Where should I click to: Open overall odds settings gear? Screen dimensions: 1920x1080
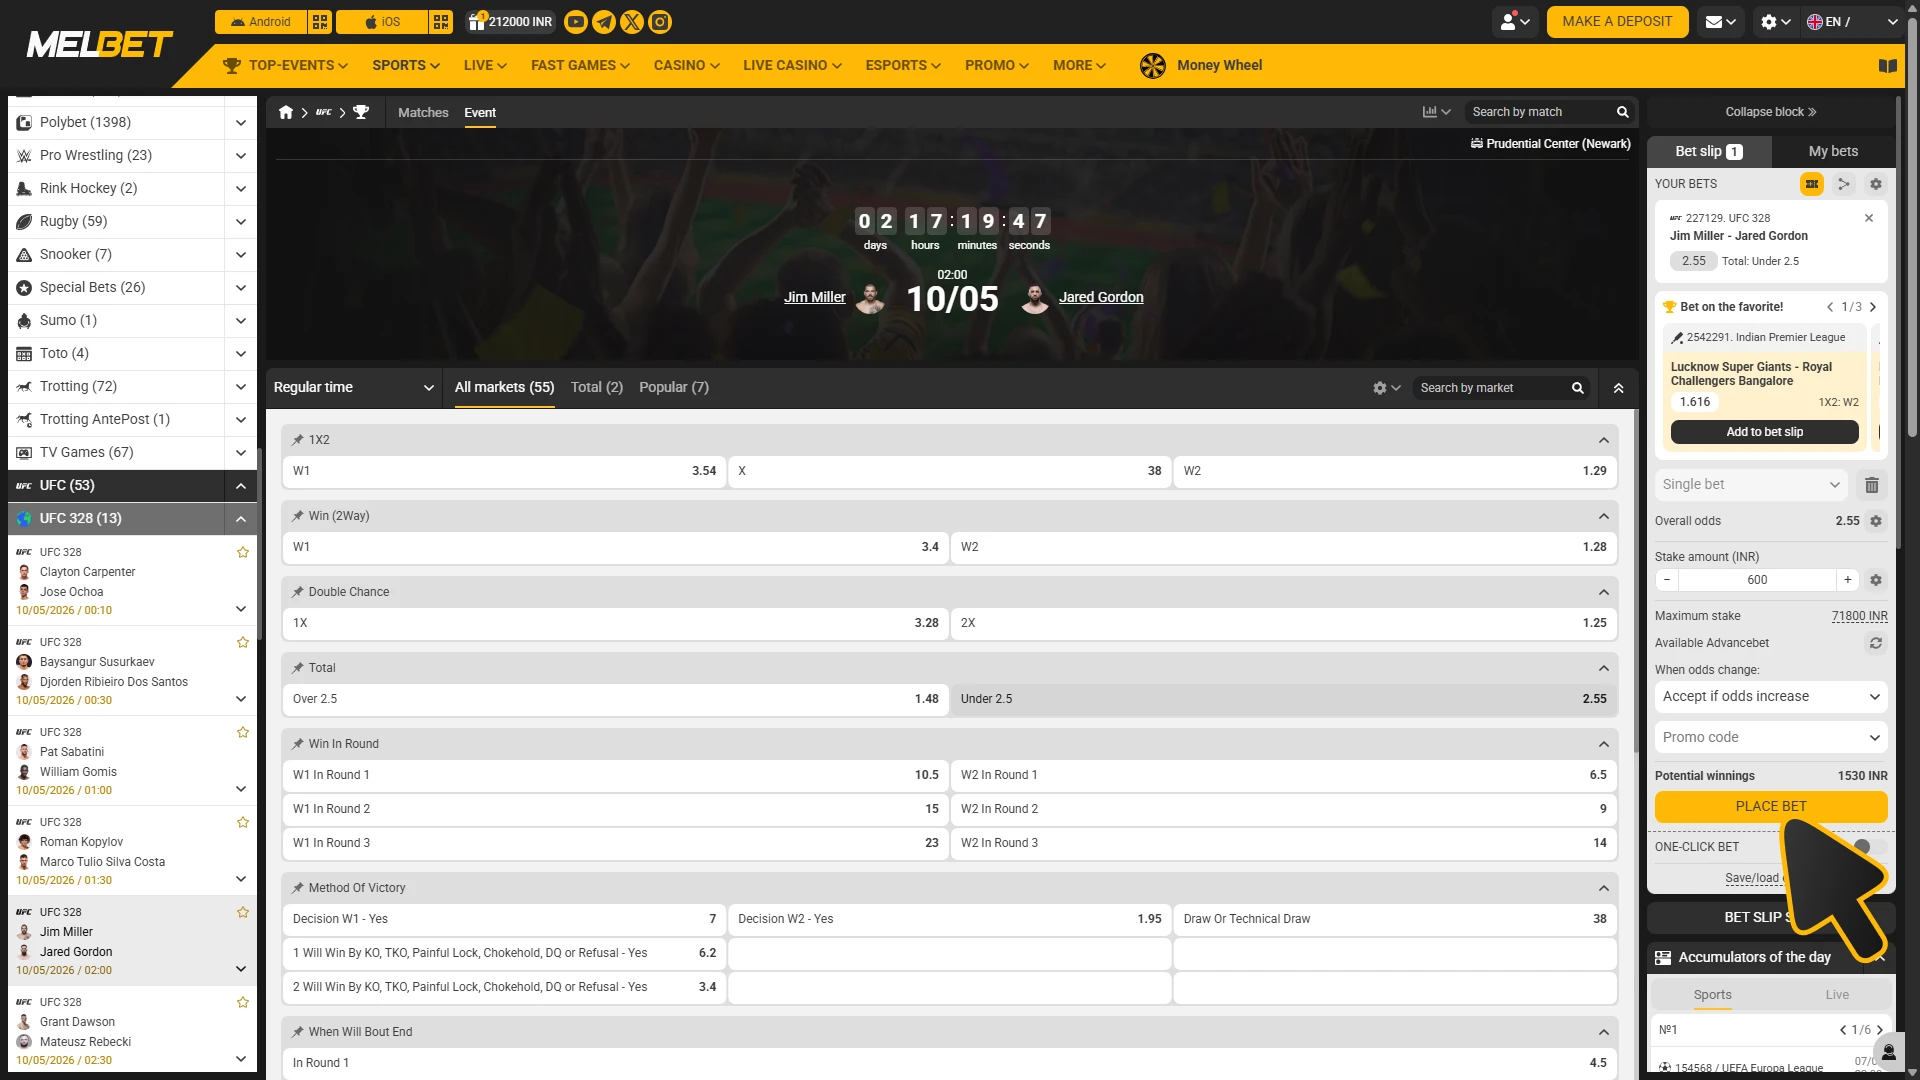pos(1876,521)
